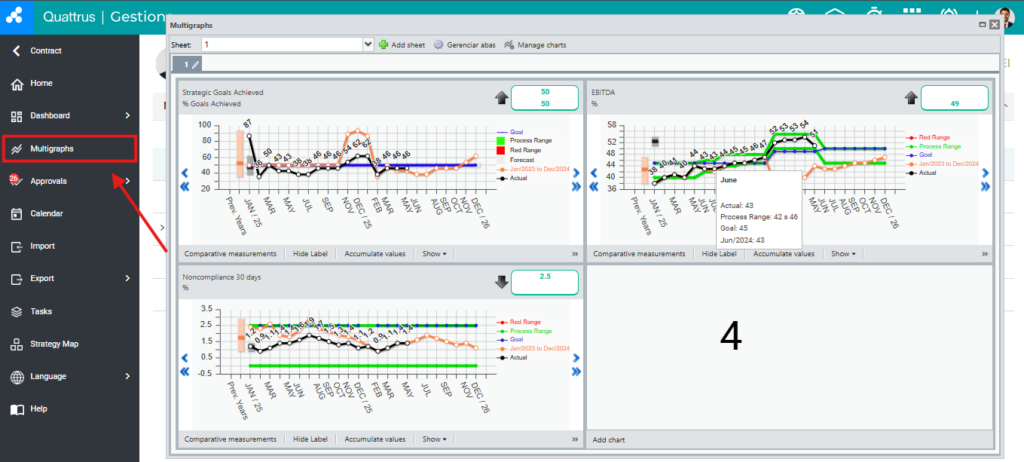
Task: Expand the Dashboard submenu arrow
Action: pyautogui.click(x=128, y=116)
